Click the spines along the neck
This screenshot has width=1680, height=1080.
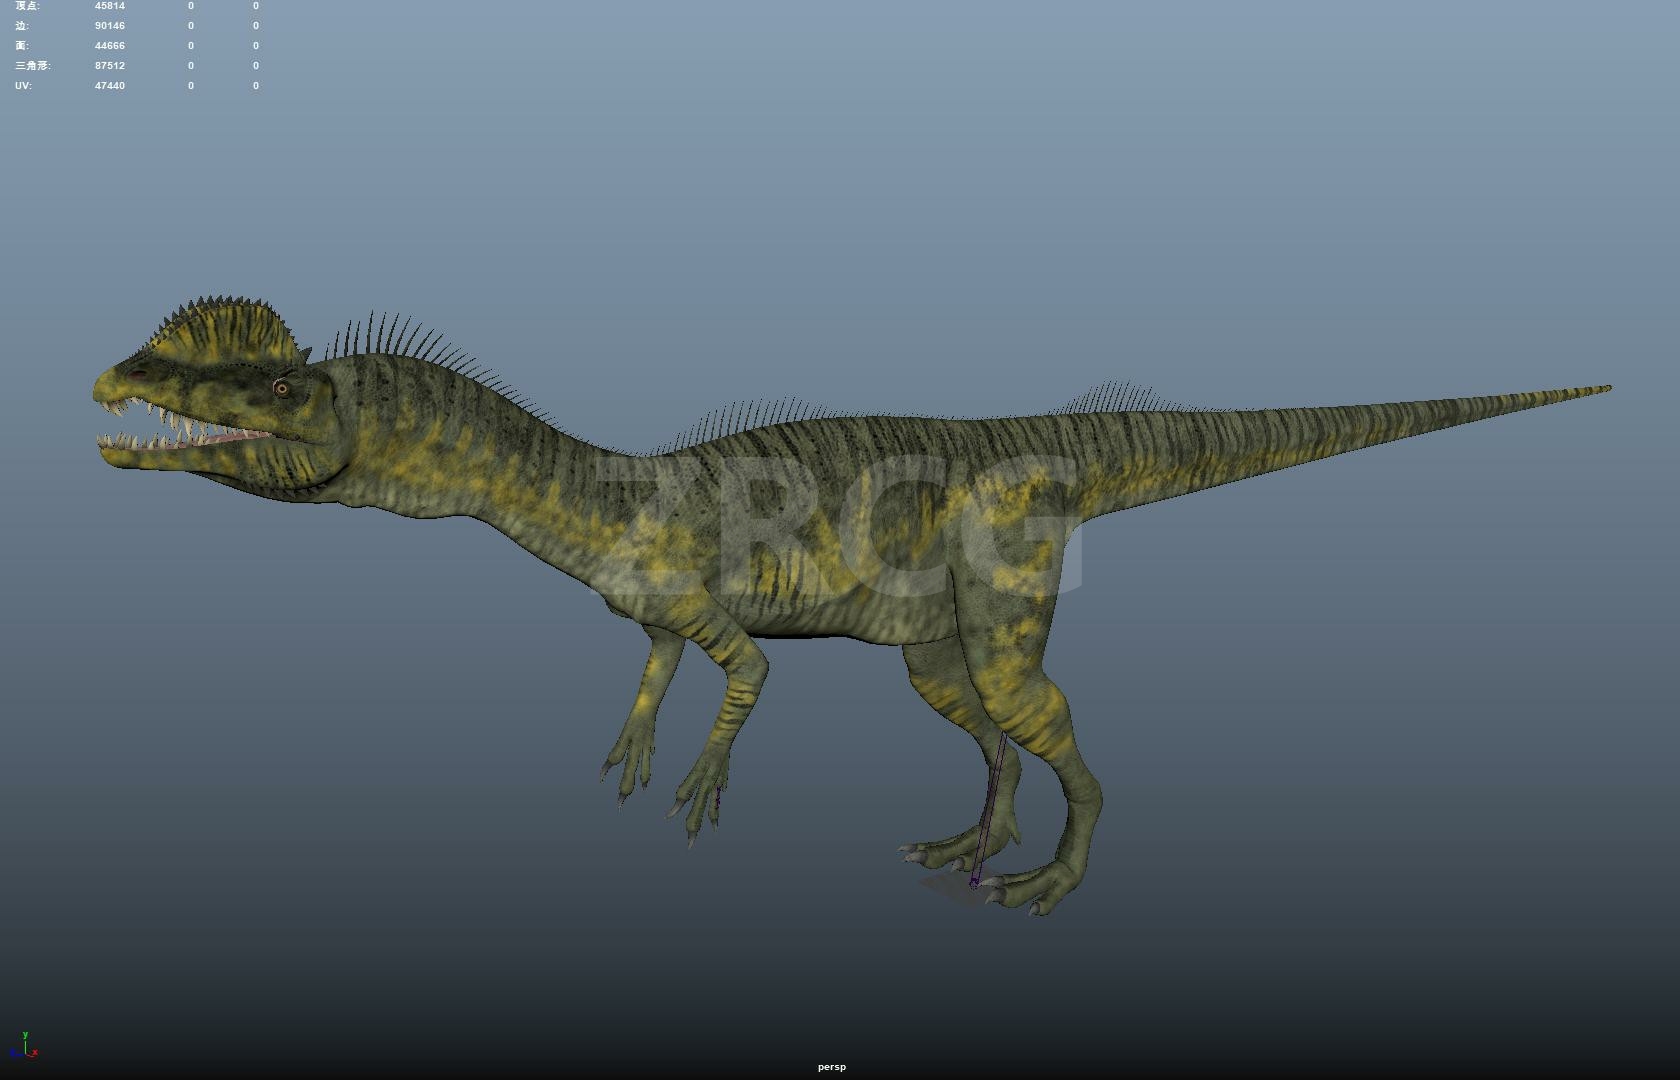pos(420,345)
